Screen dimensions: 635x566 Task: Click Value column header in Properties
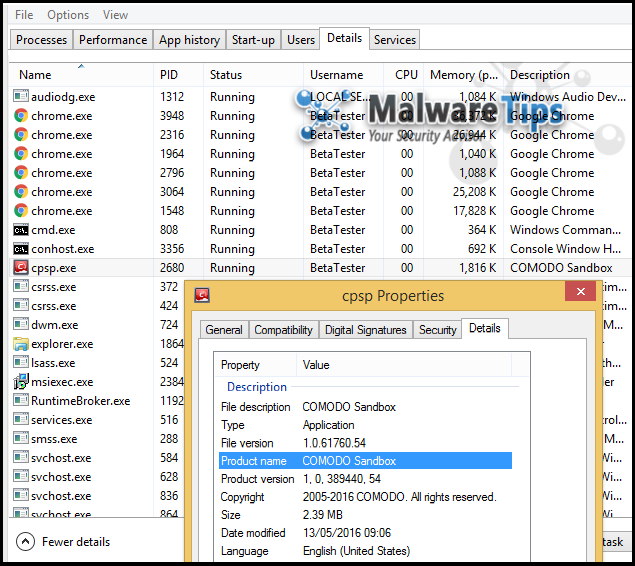(404, 365)
